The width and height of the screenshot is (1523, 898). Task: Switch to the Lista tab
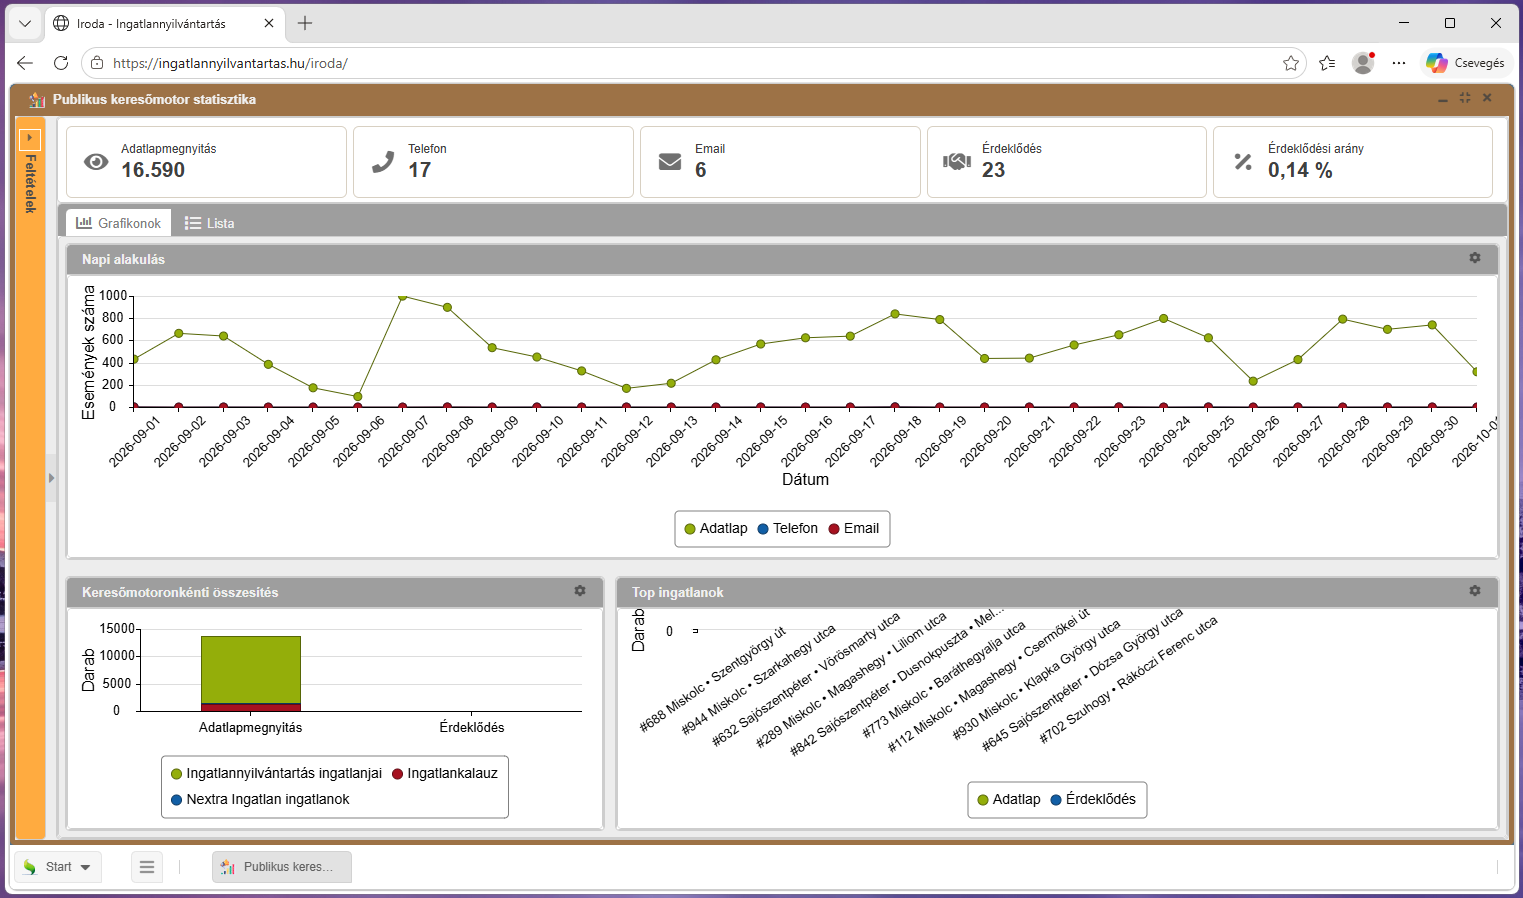[210, 223]
